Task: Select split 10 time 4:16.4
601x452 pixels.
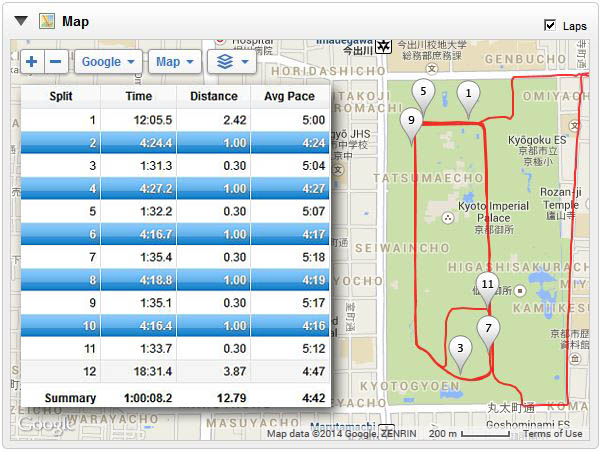Action: [156, 326]
